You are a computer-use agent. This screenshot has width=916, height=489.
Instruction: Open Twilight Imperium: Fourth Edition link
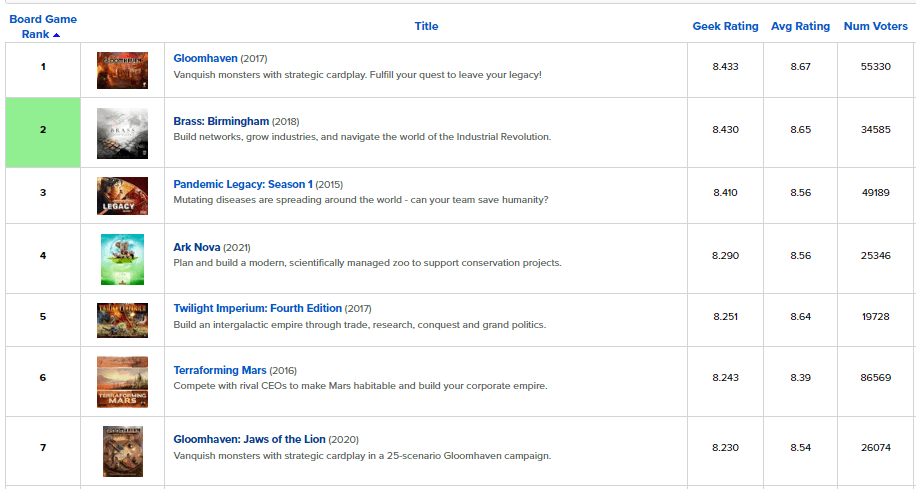[258, 308]
